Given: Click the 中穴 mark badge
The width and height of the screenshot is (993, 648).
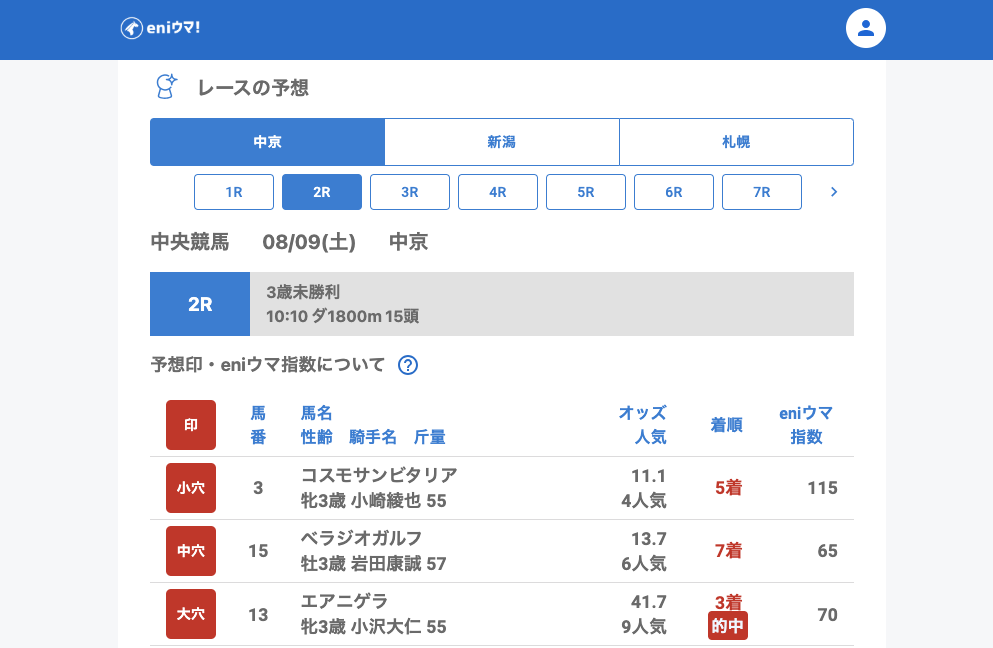Looking at the screenshot, I should coord(191,551).
